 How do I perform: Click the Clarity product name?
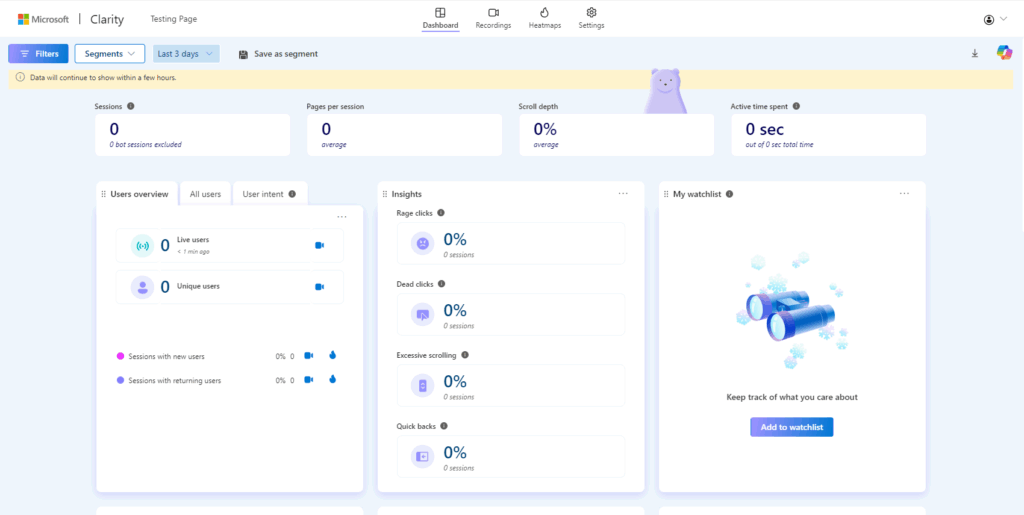(x=107, y=19)
